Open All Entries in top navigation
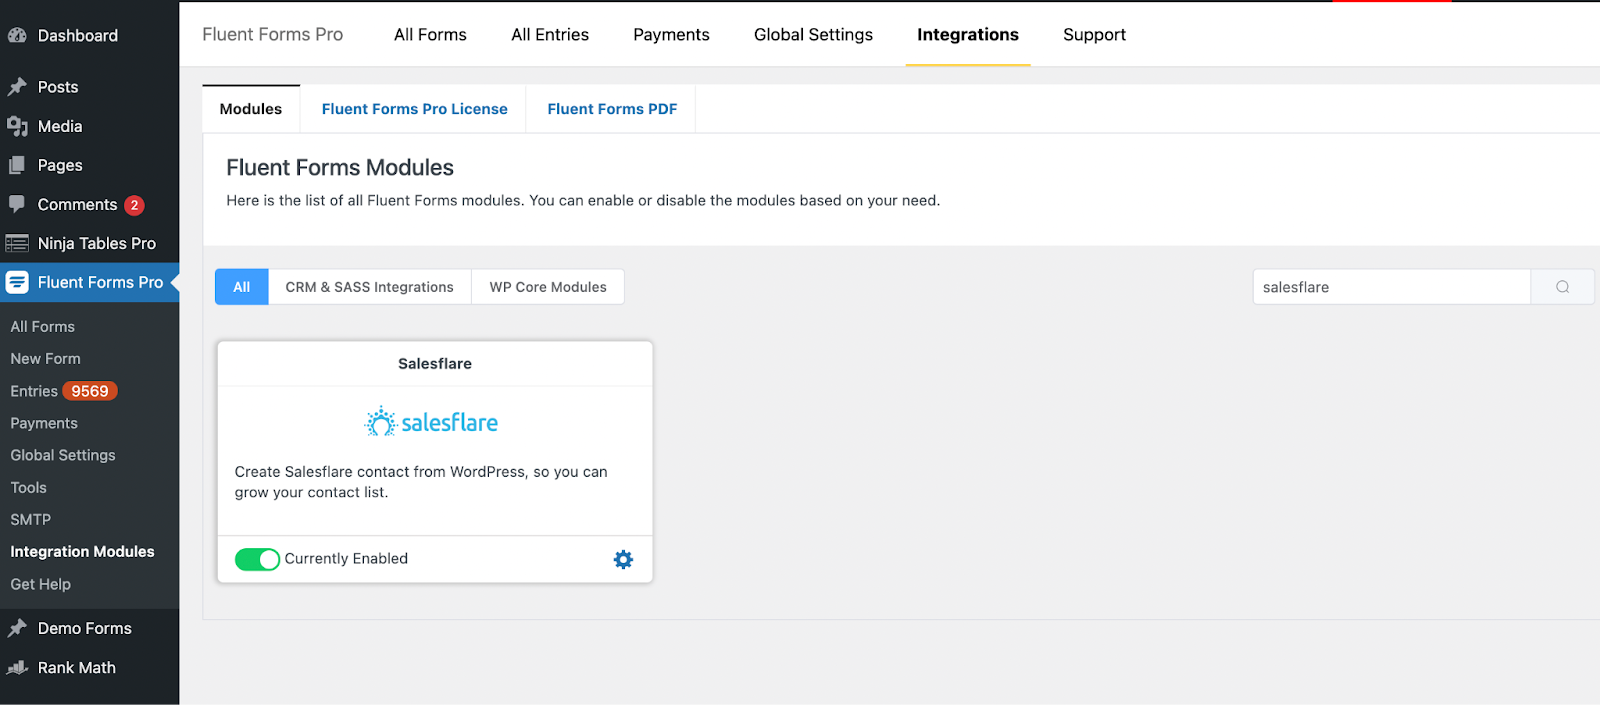The height and width of the screenshot is (705, 1600). click(550, 35)
